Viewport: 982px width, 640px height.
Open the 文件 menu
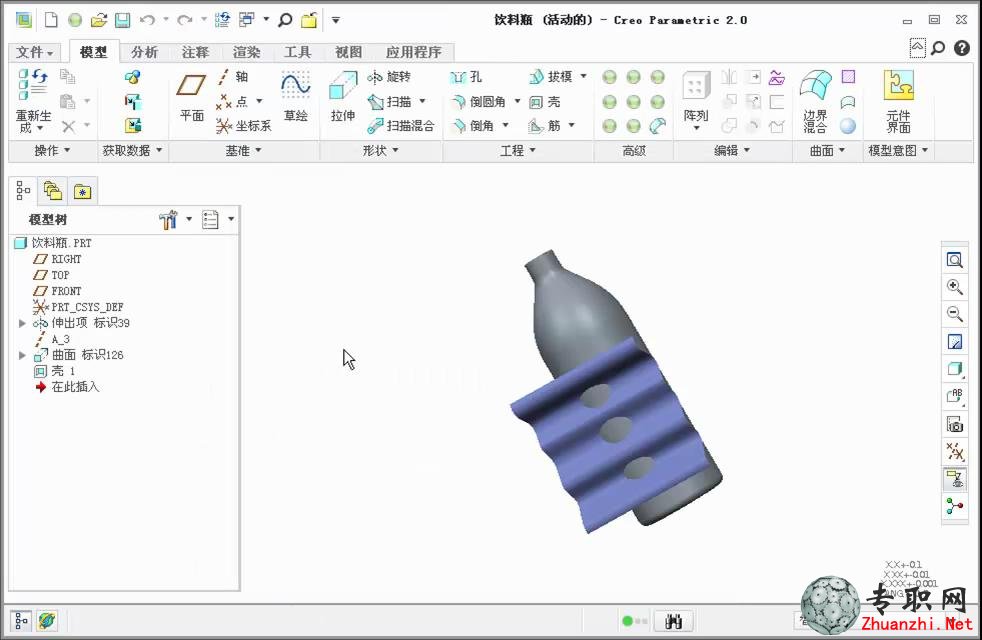[34, 52]
